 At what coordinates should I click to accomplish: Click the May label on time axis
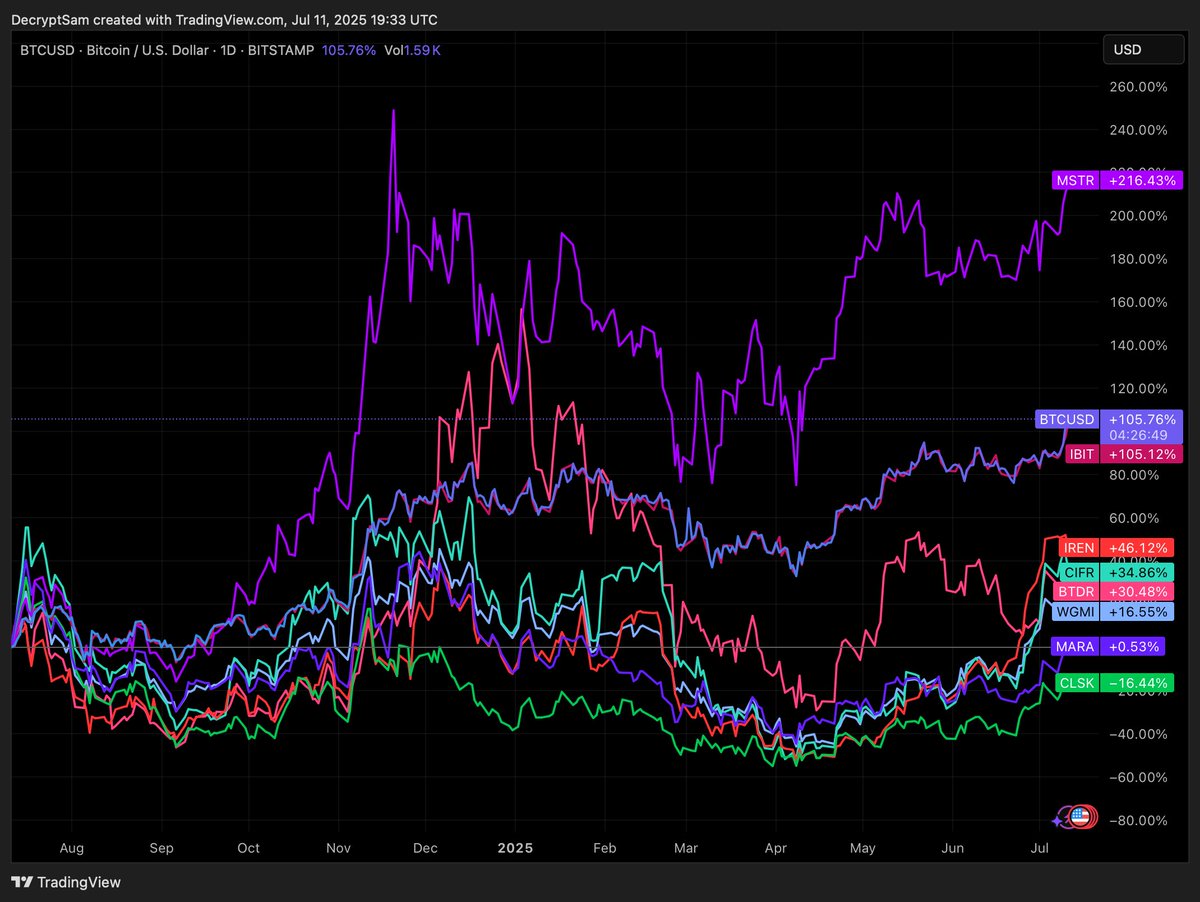pos(862,848)
